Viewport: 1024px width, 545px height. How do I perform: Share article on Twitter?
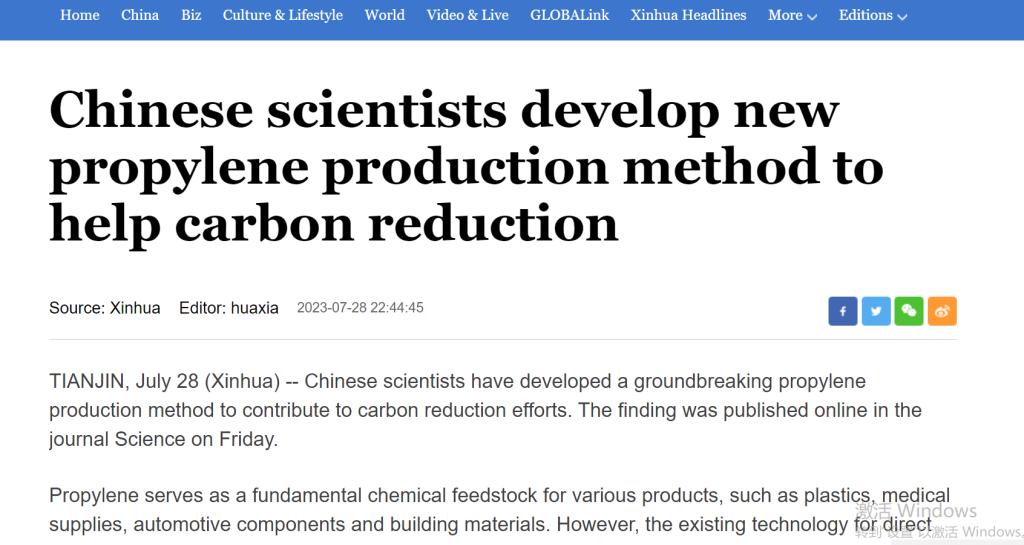(876, 311)
